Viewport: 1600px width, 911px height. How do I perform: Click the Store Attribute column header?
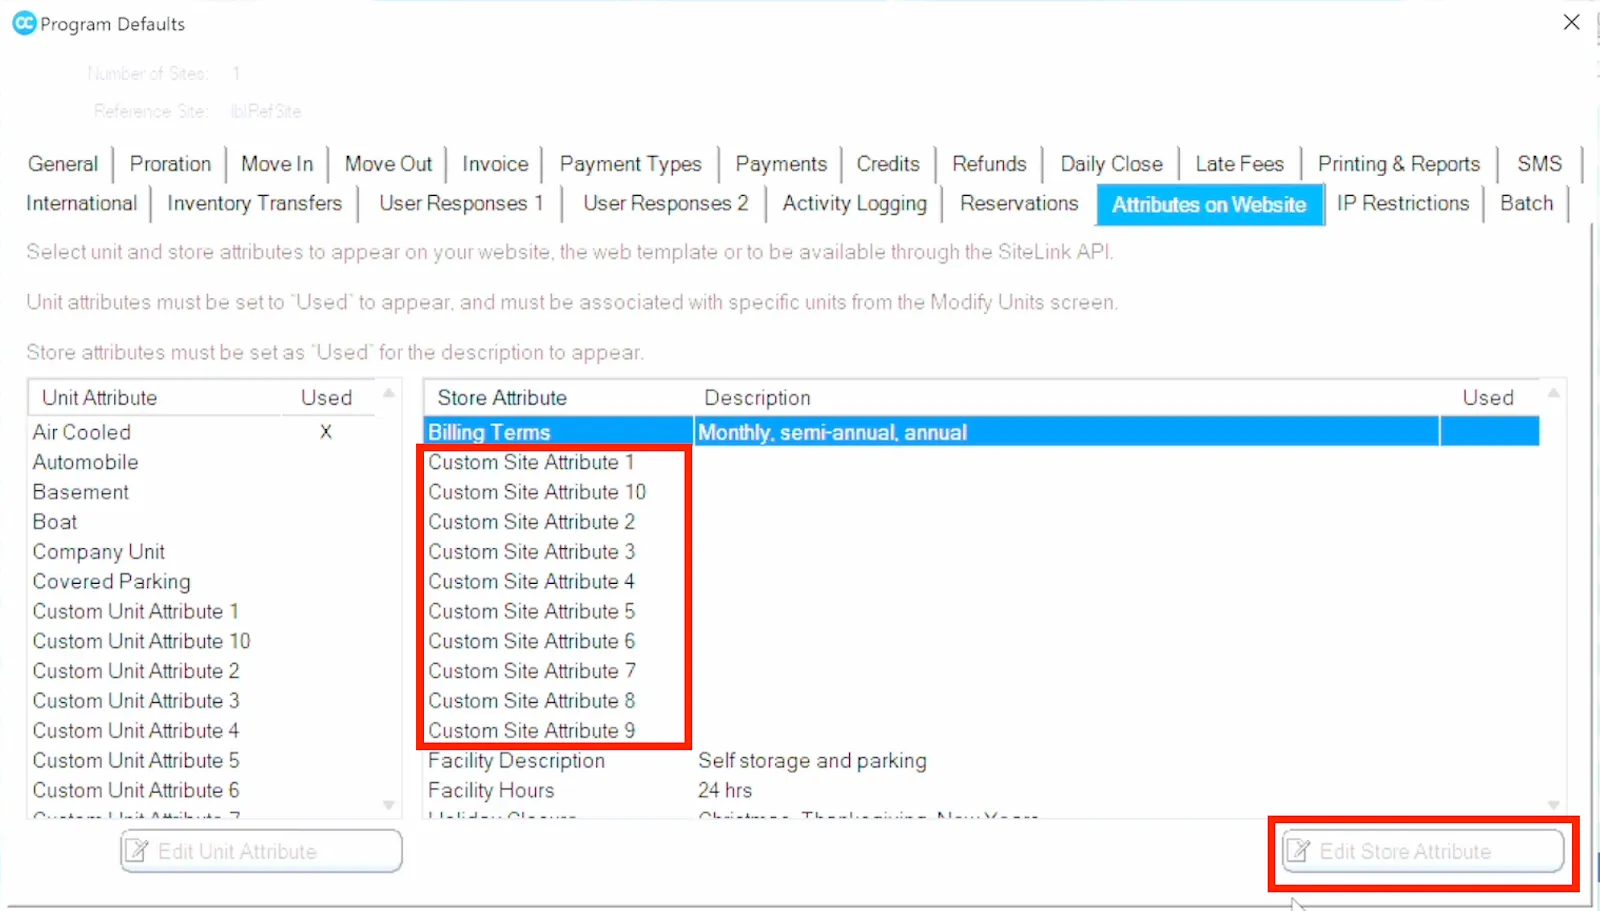pos(502,398)
